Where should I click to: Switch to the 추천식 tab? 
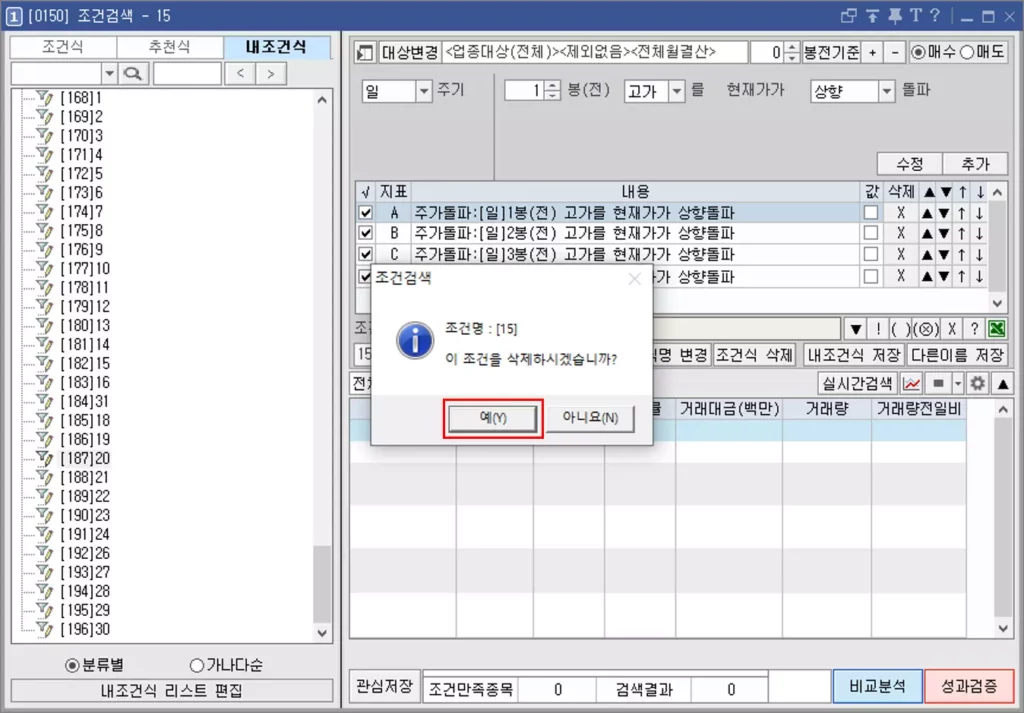pyautogui.click(x=170, y=47)
